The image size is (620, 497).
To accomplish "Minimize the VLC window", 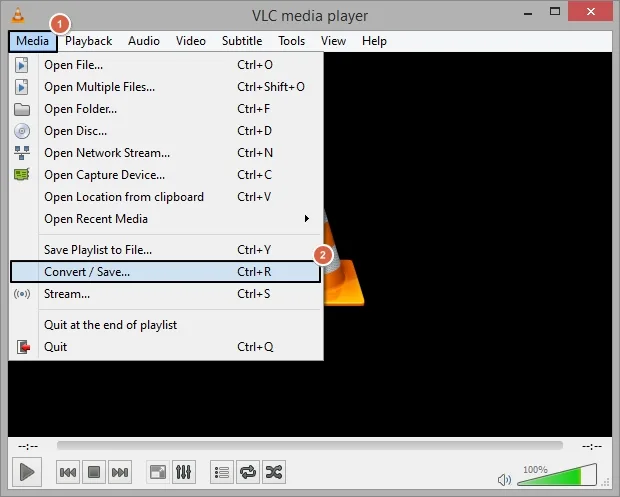I will pos(528,13).
